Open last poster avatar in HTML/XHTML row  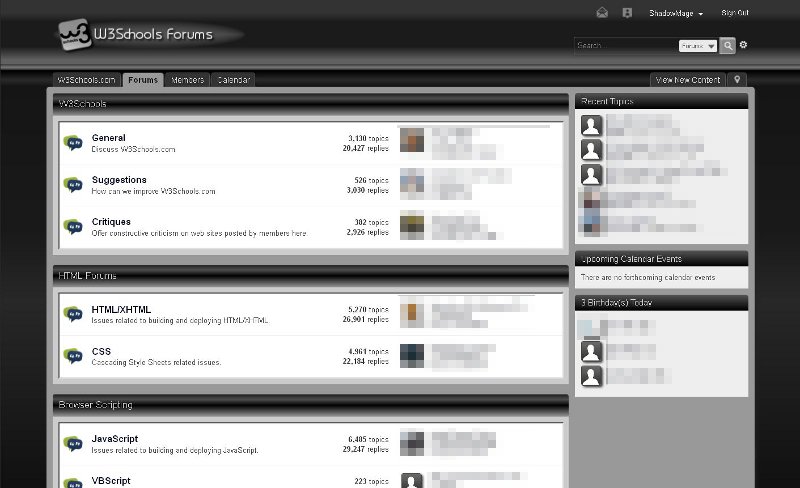click(412, 312)
